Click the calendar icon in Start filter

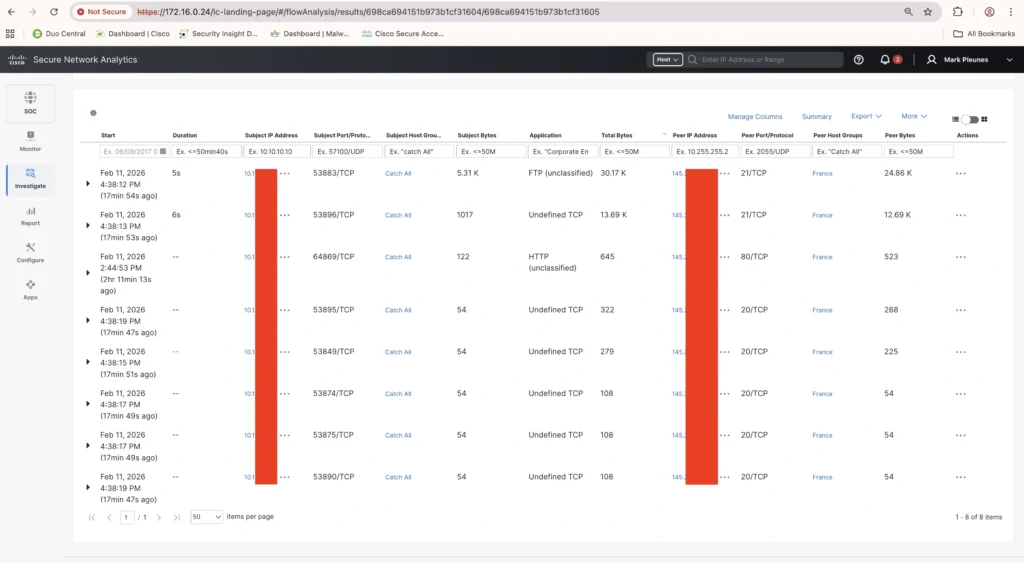164,152
